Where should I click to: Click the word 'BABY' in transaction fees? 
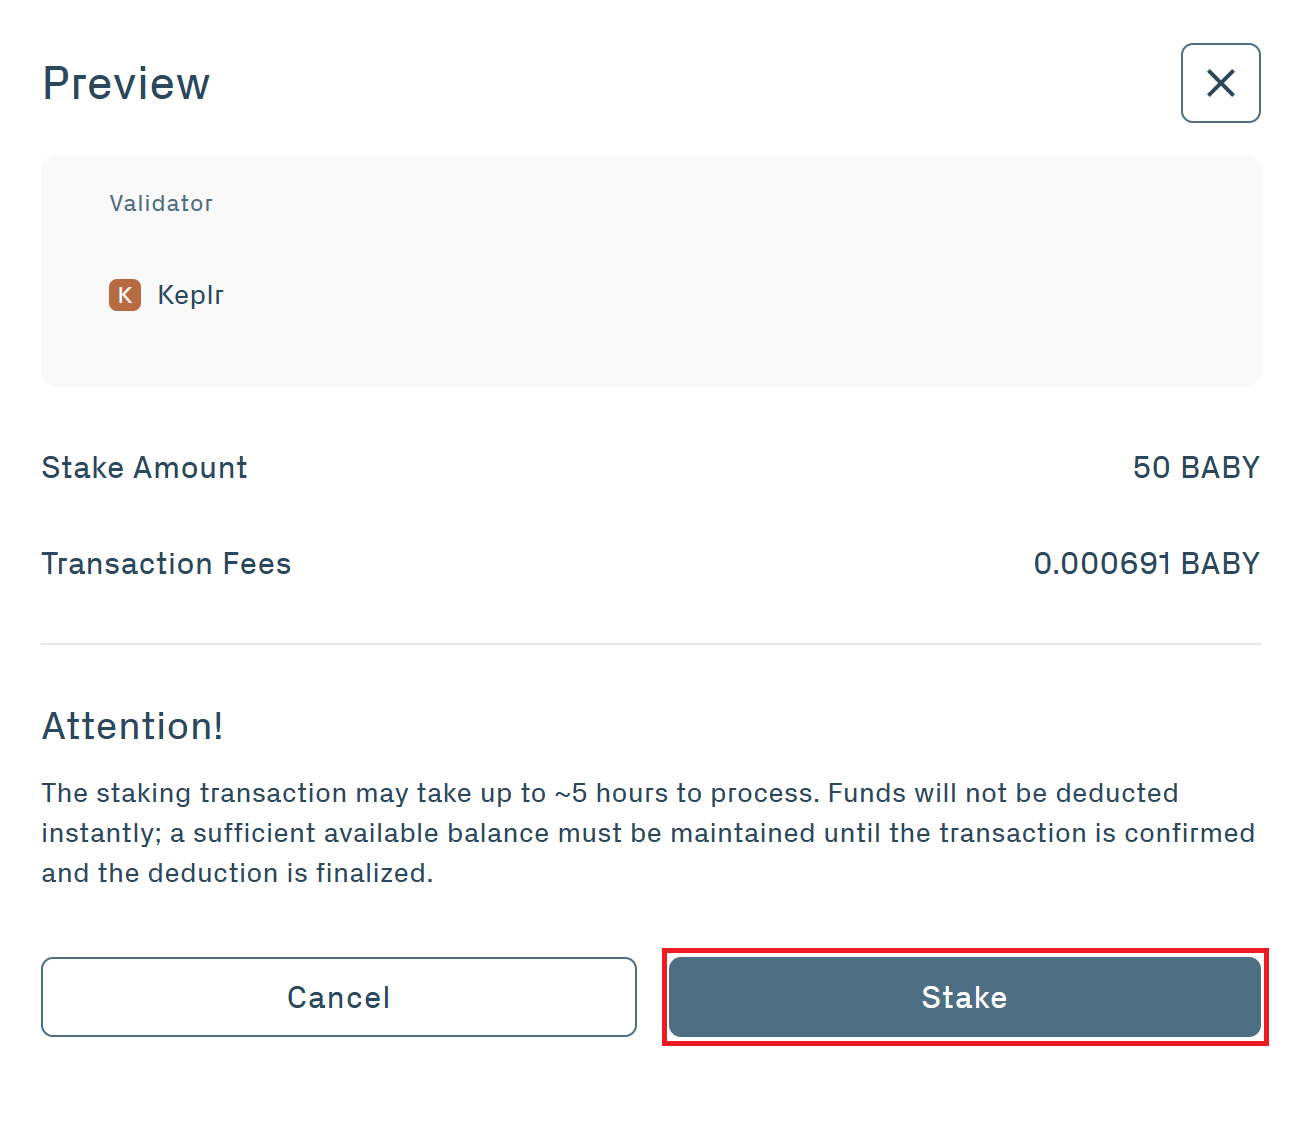pyautogui.click(x=1220, y=564)
